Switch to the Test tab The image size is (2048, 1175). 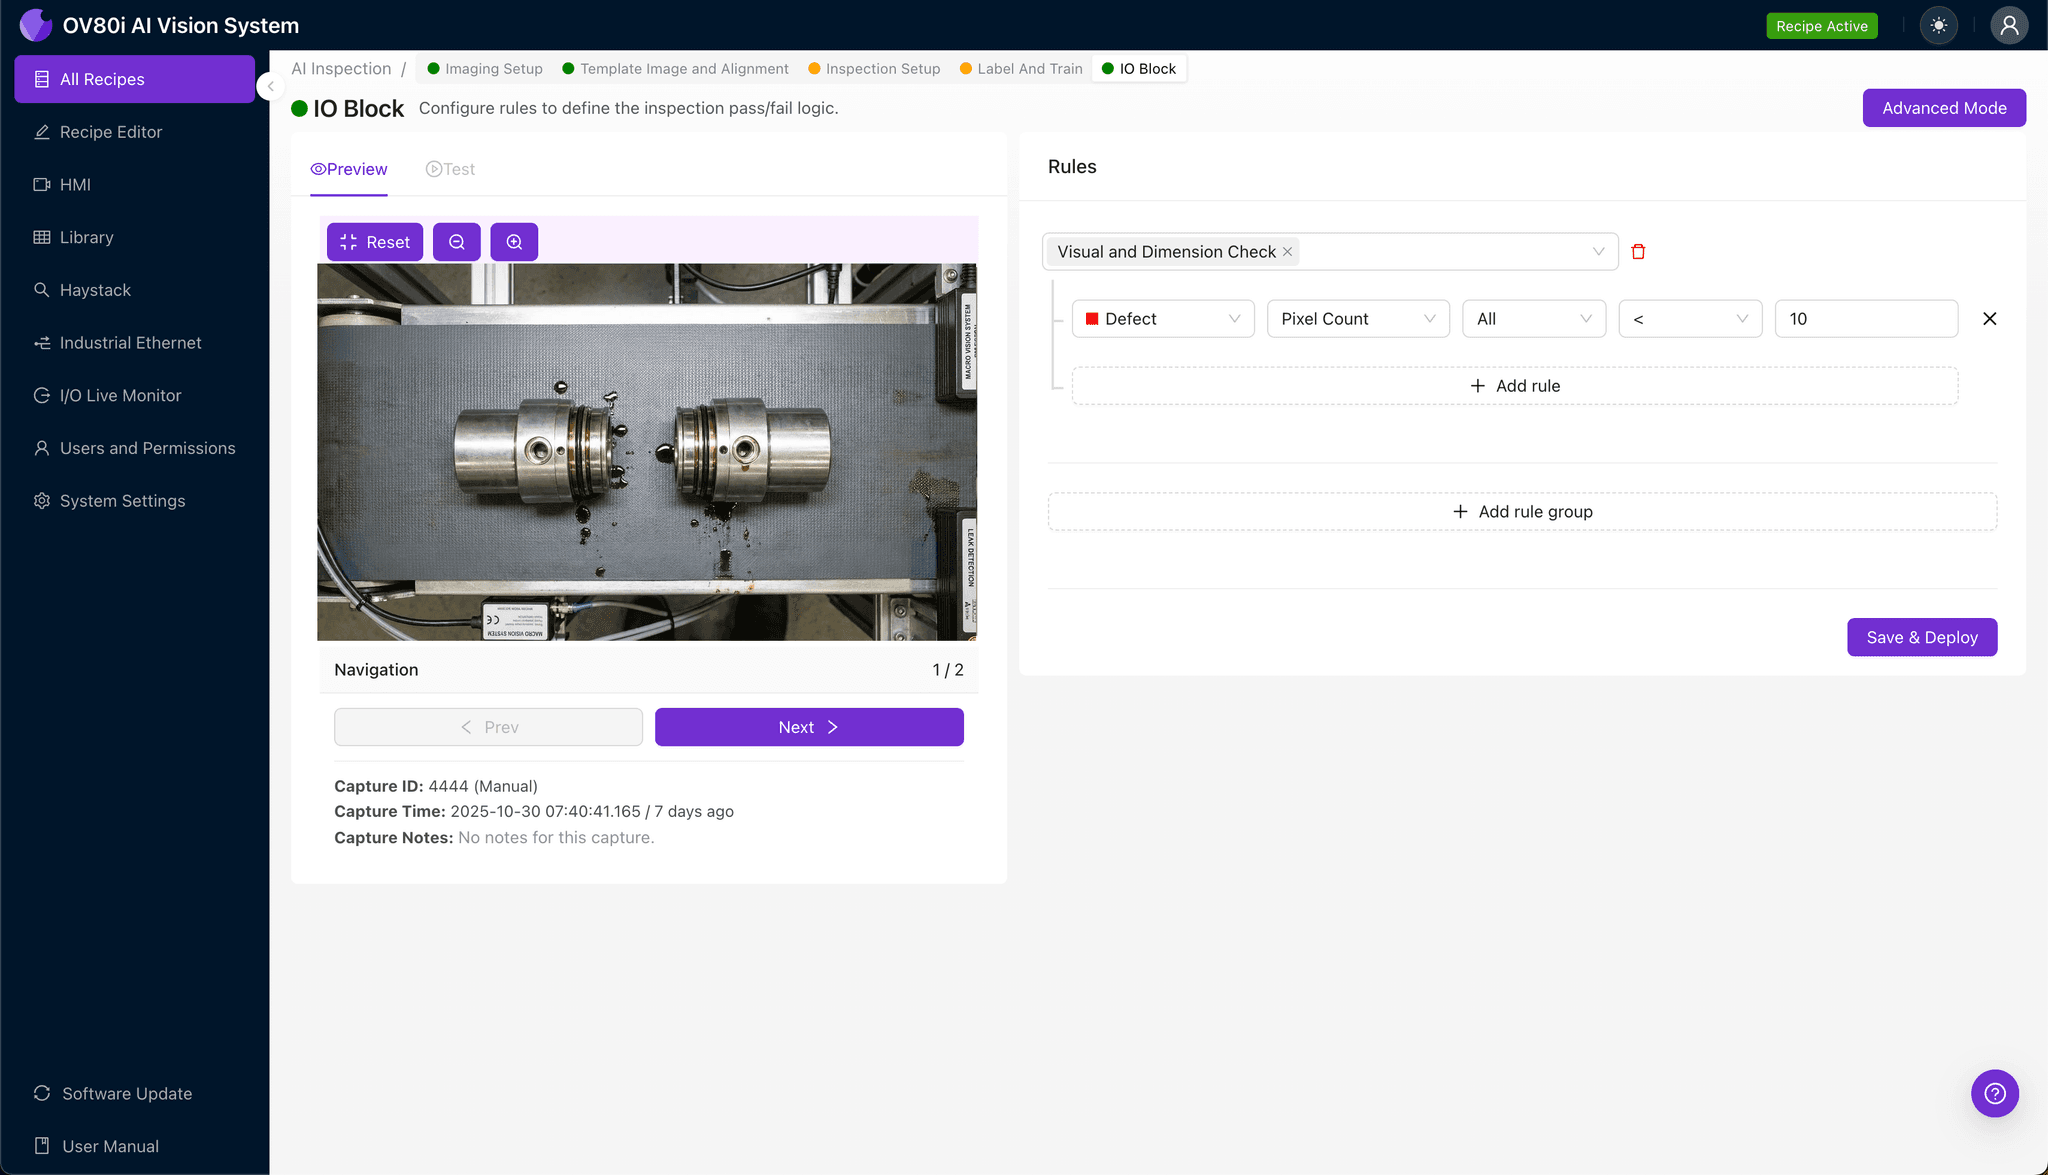click(x=450, y=168)
